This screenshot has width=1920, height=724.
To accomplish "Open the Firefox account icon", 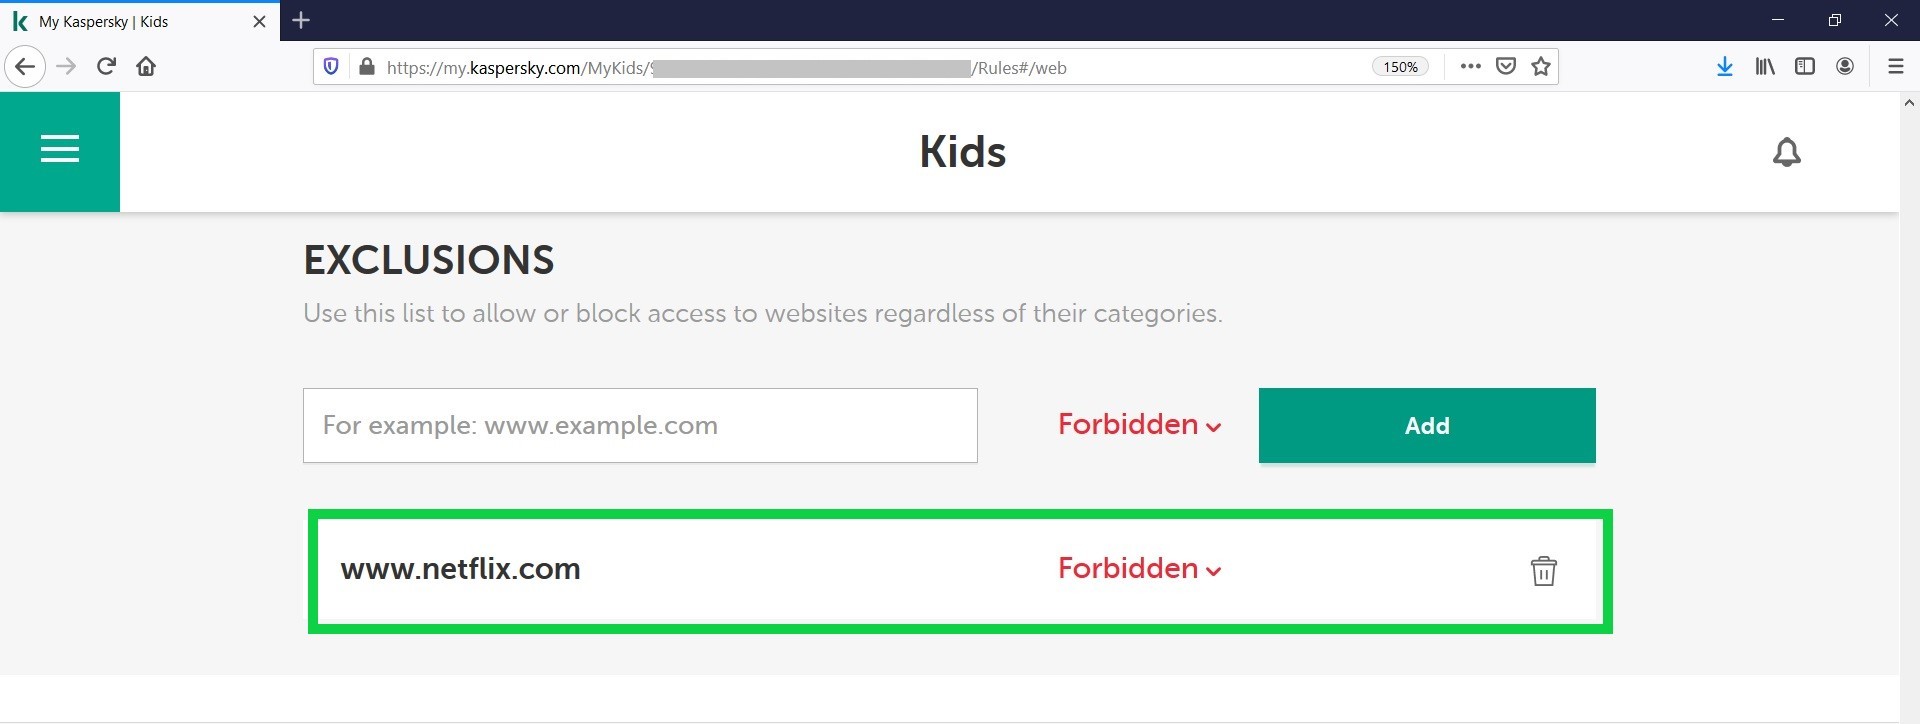I will pyautogui.click(x=1845, y=67).
